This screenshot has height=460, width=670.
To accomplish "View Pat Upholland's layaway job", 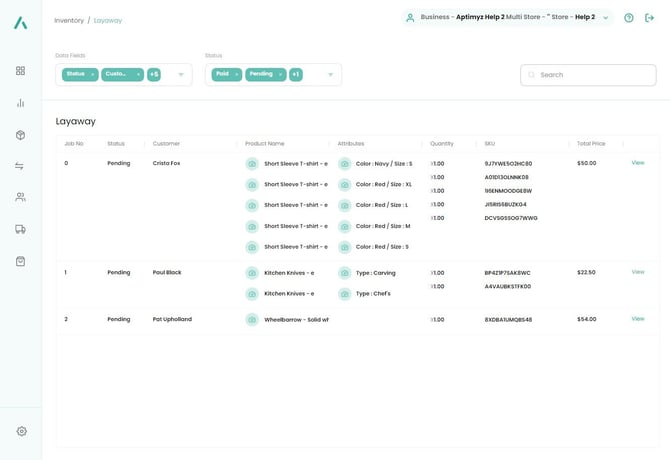I will 638,319.
